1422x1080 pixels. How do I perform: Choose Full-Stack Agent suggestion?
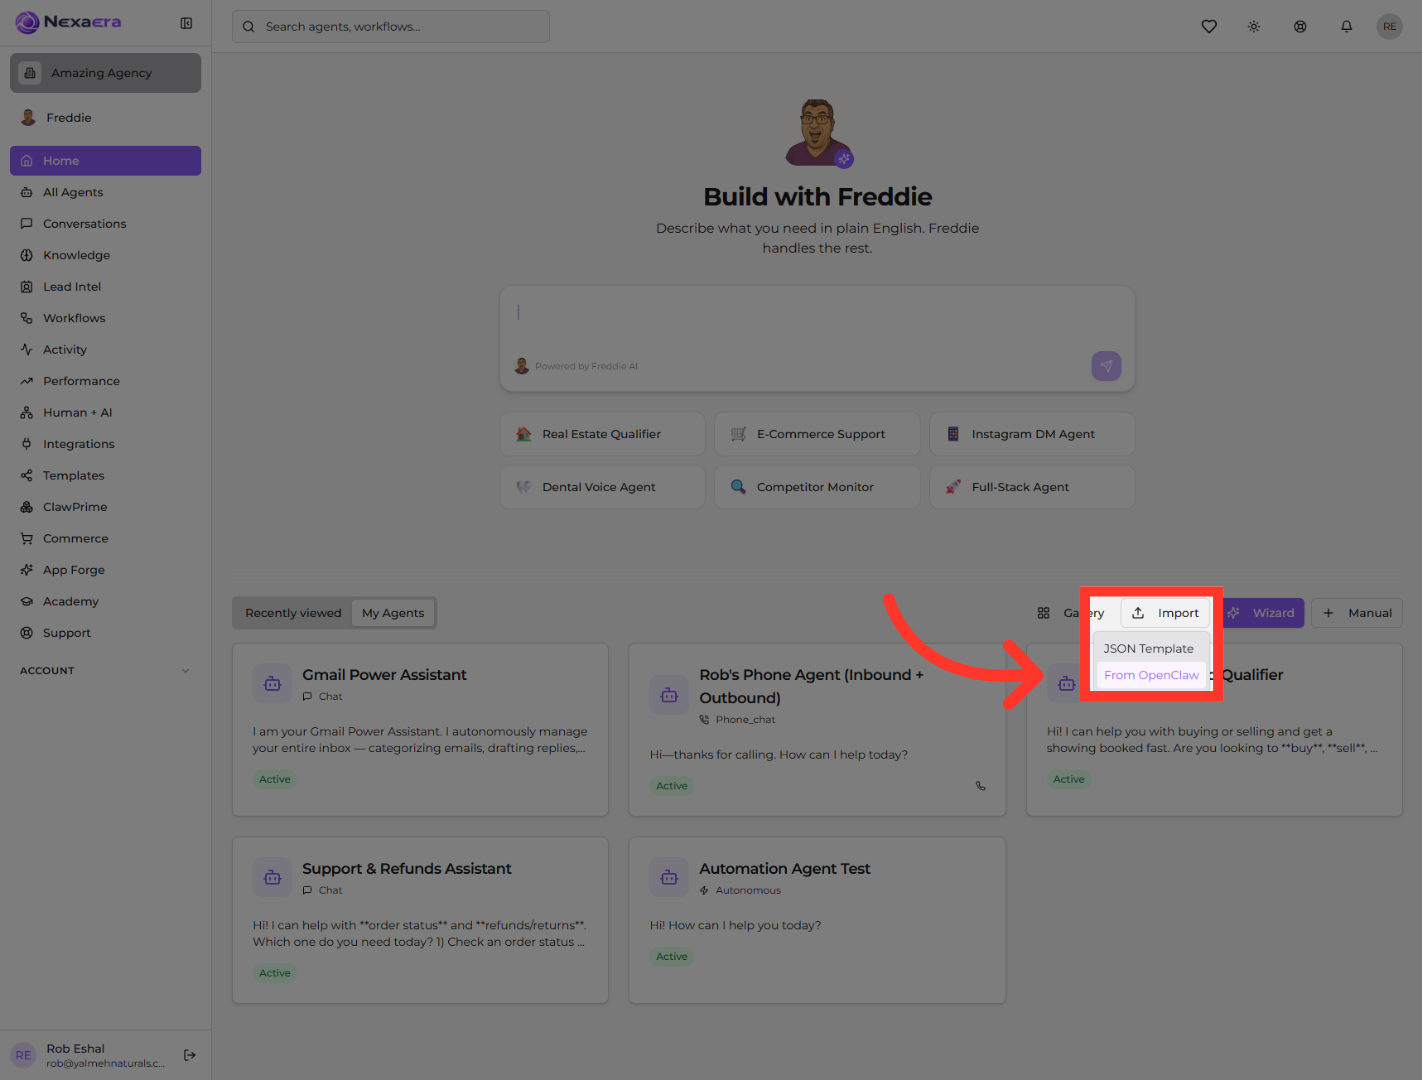[1032, 487]
